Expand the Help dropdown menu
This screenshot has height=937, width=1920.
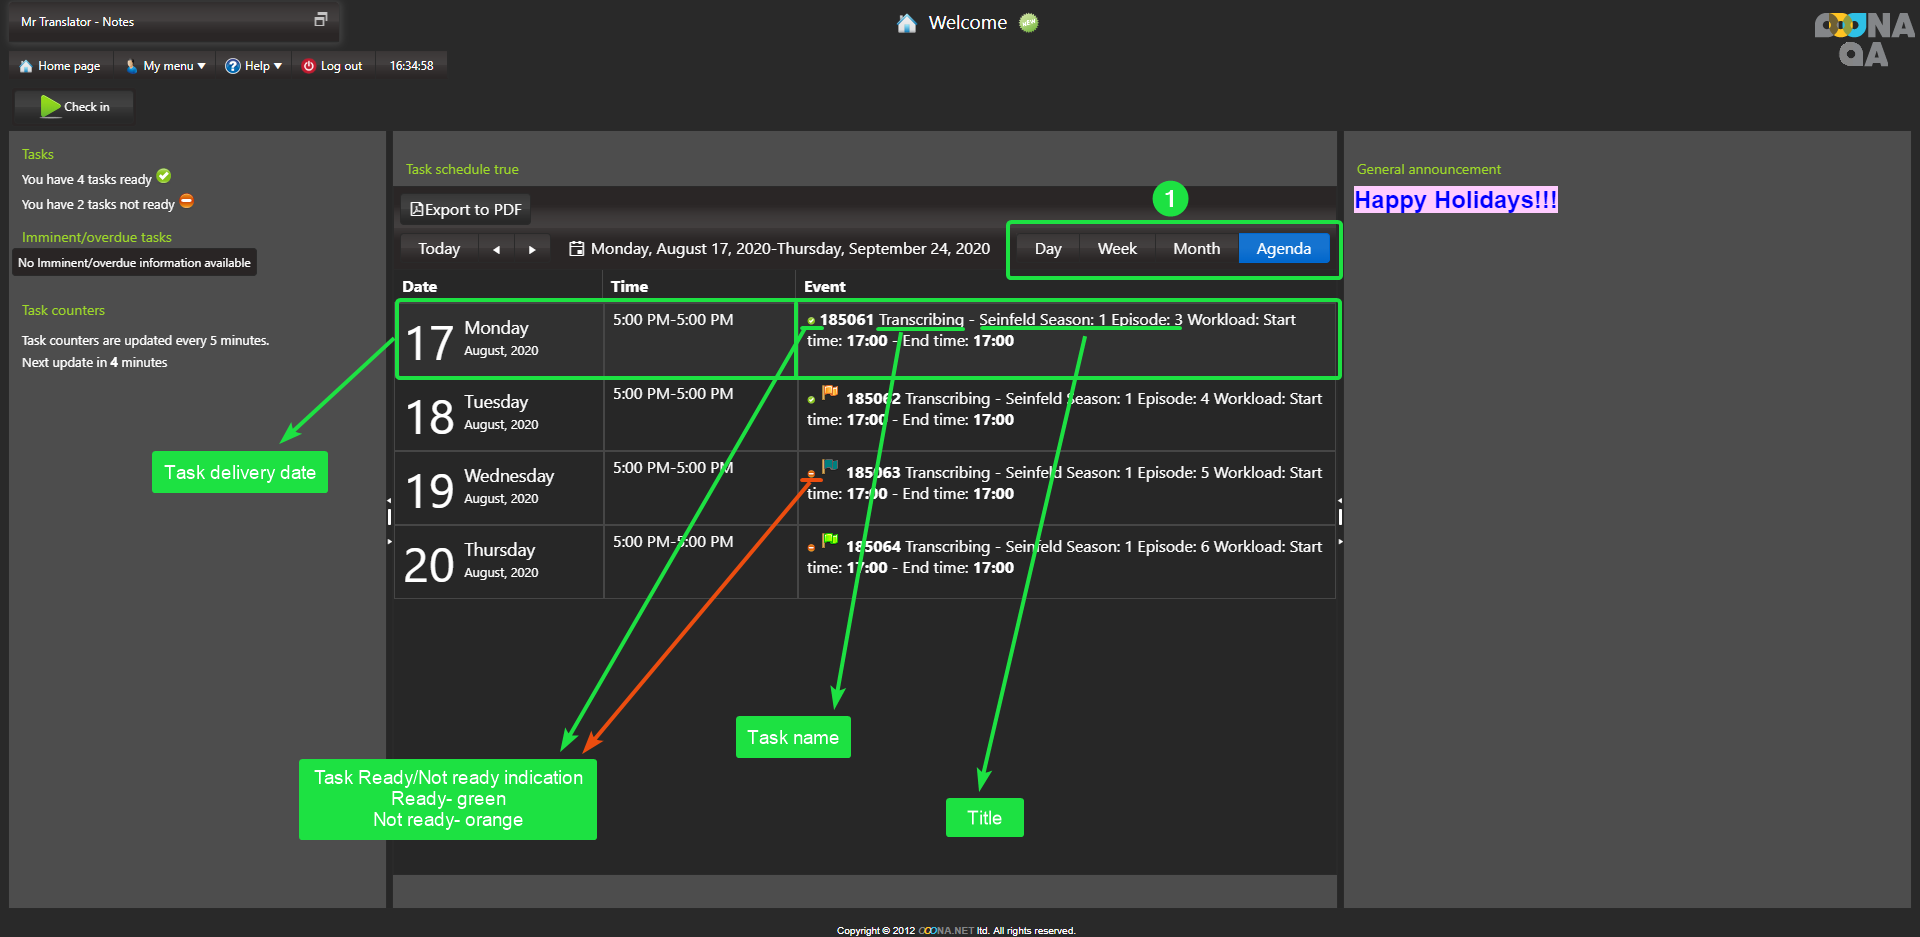(x=254, y=66)
